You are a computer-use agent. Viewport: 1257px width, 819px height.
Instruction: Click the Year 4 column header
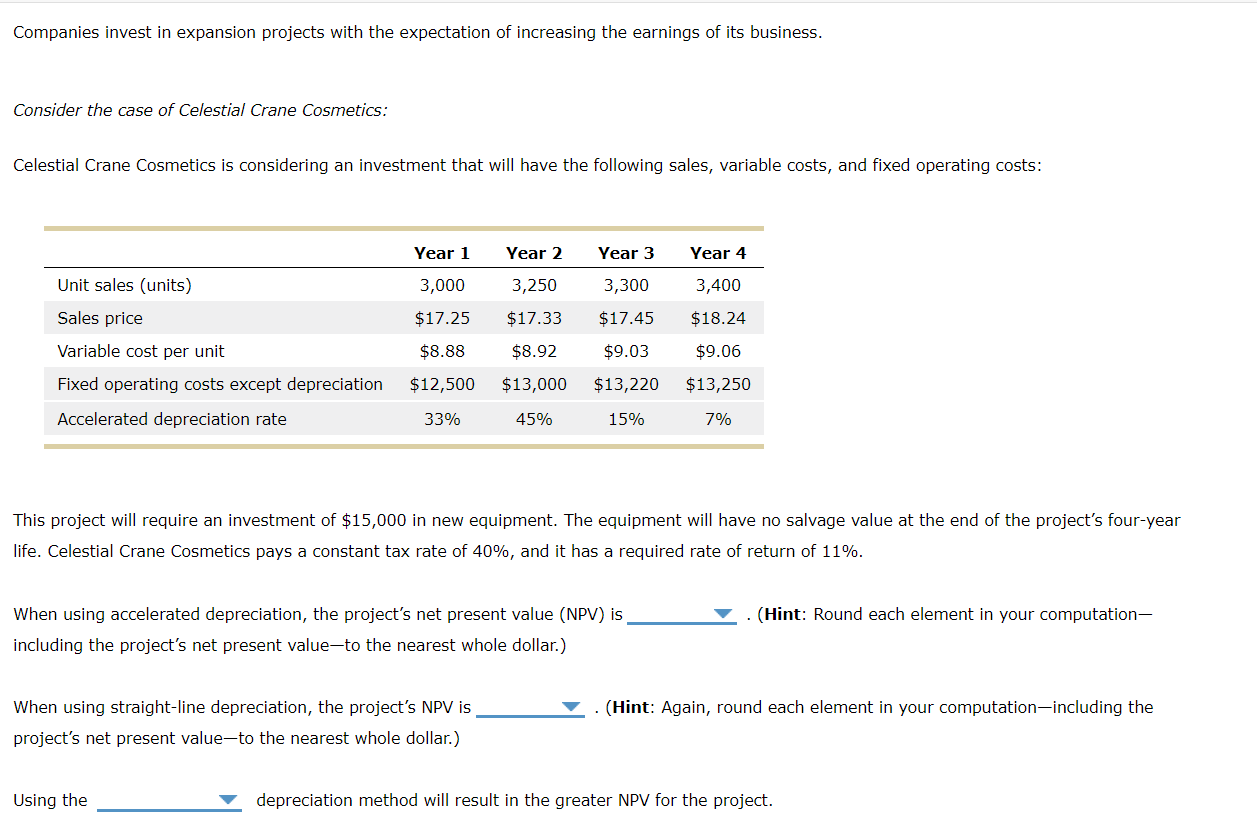[x=718, y=253]
